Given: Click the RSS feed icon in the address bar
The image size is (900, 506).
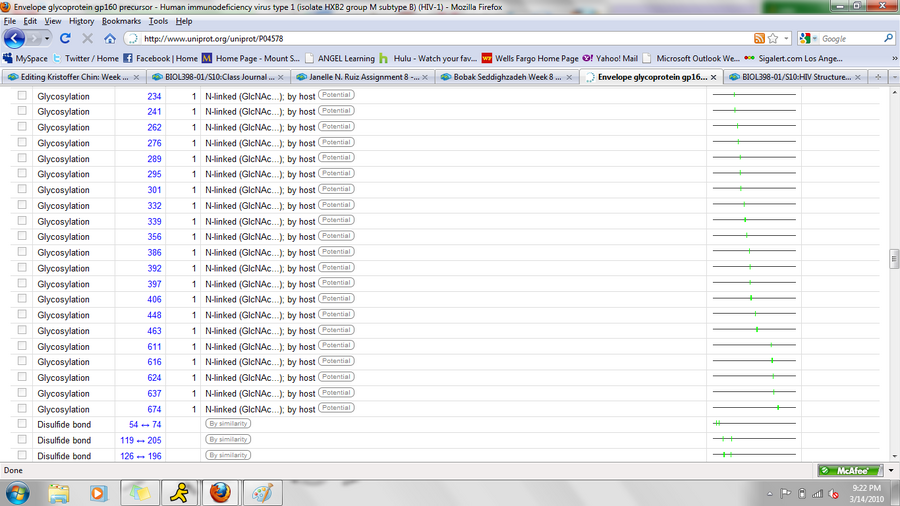Looking at the screenshot, I should [759, 39].
